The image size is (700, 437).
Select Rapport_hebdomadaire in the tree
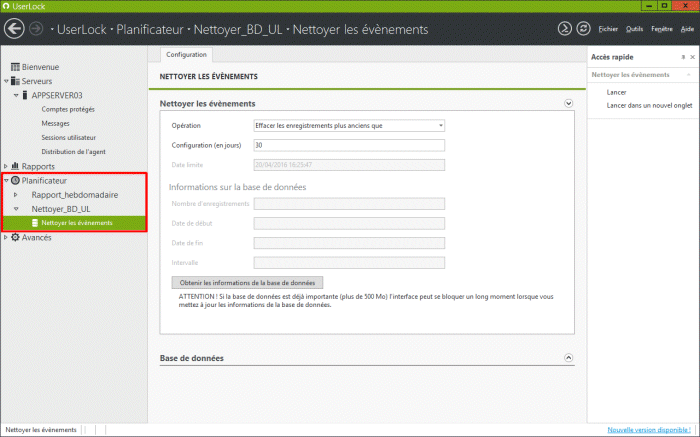click(x=75, y=195)
